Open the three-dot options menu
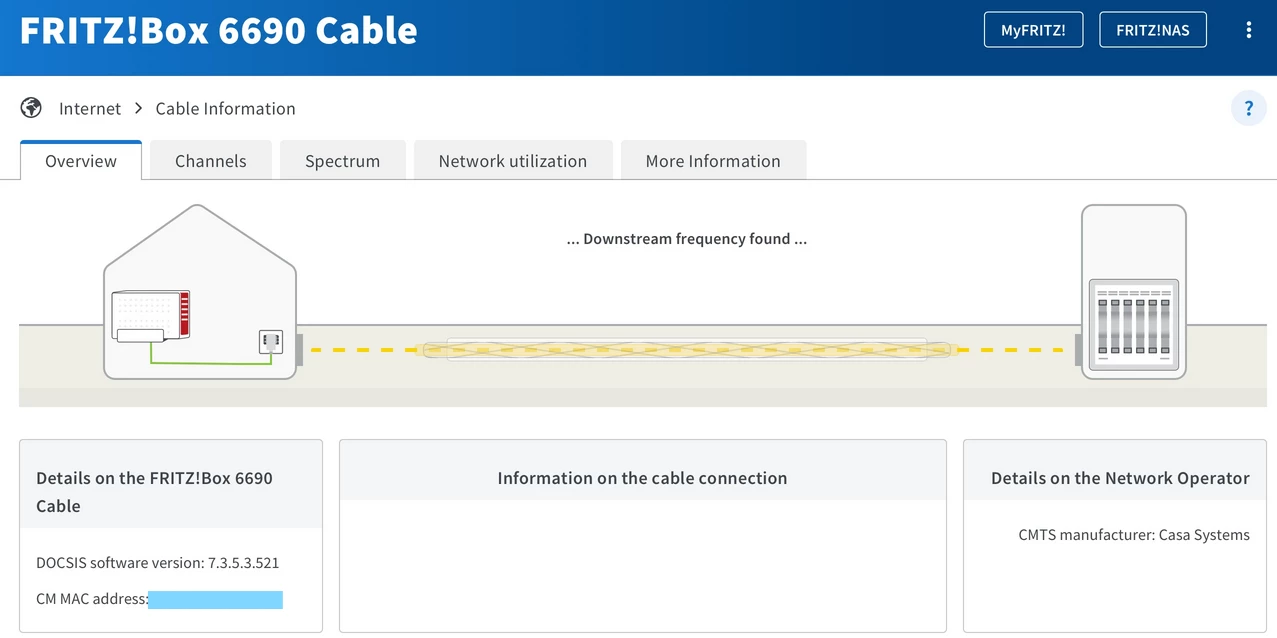Viewport: 1277px width, 638px height. point(1248,30)
